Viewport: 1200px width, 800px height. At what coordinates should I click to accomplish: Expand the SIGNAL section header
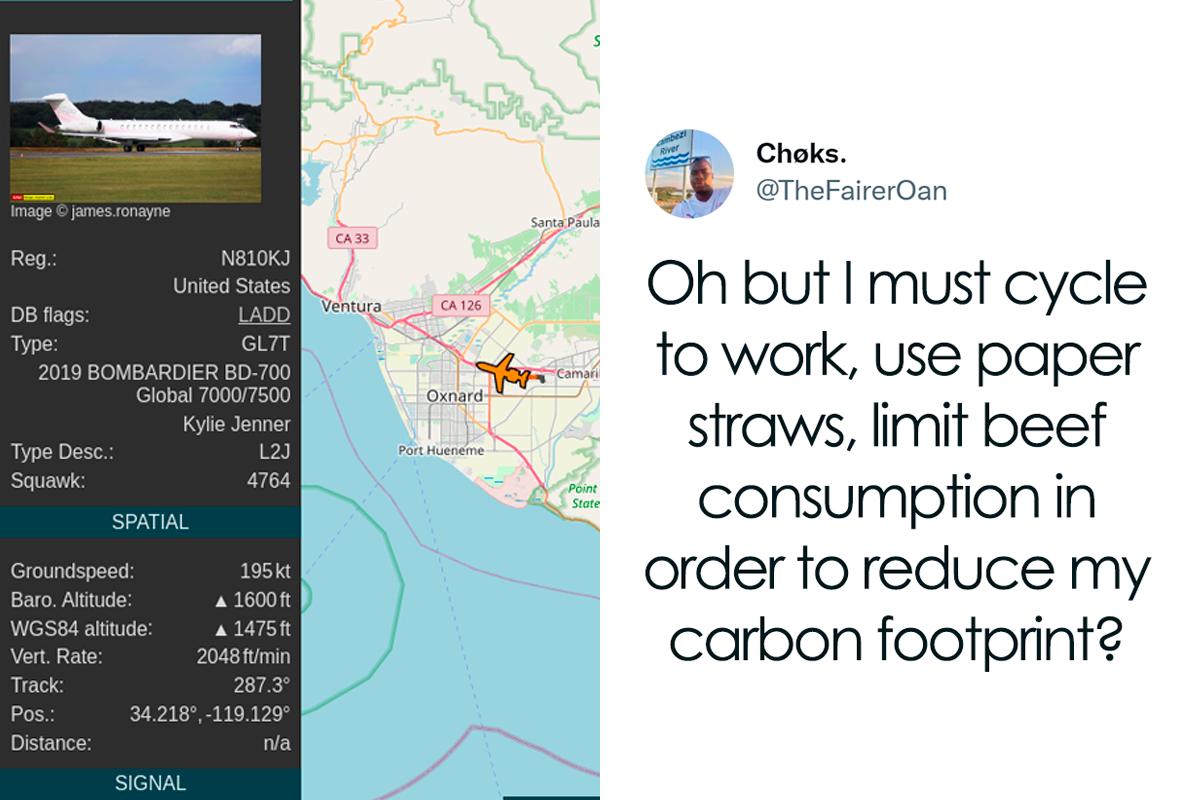[x=150, y=784]
